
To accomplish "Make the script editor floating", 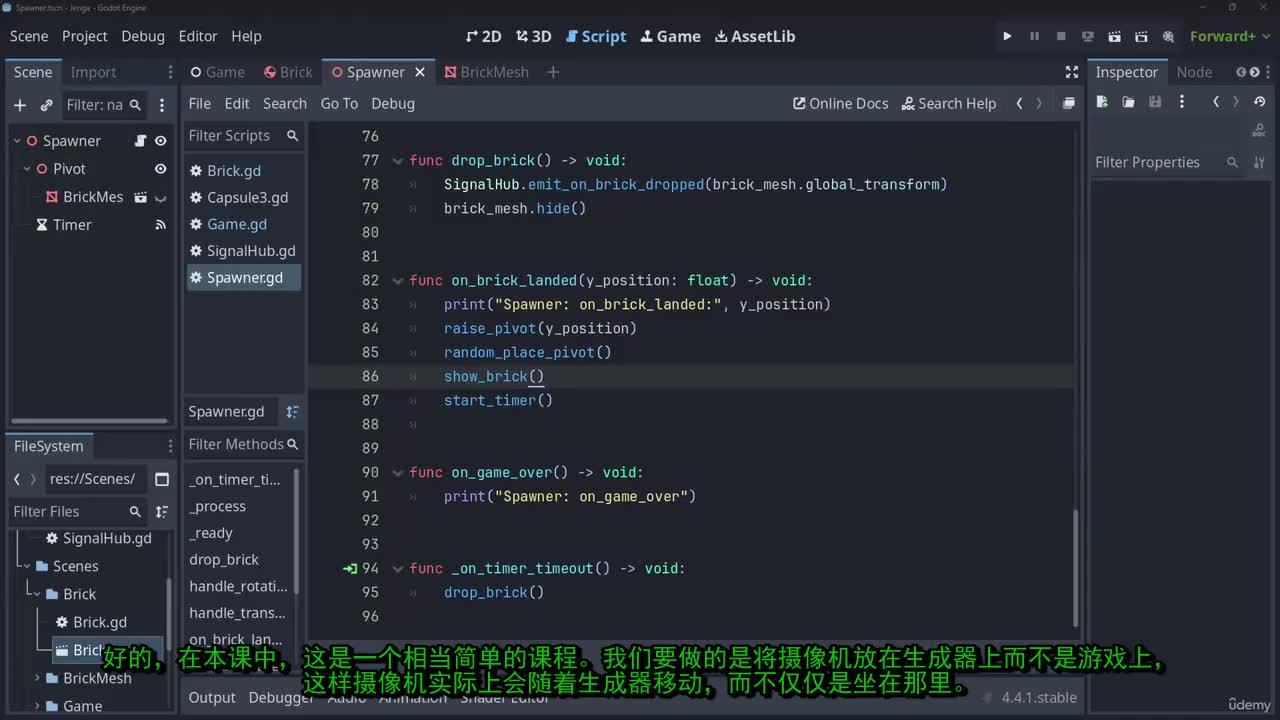I will click(1068, 103).
